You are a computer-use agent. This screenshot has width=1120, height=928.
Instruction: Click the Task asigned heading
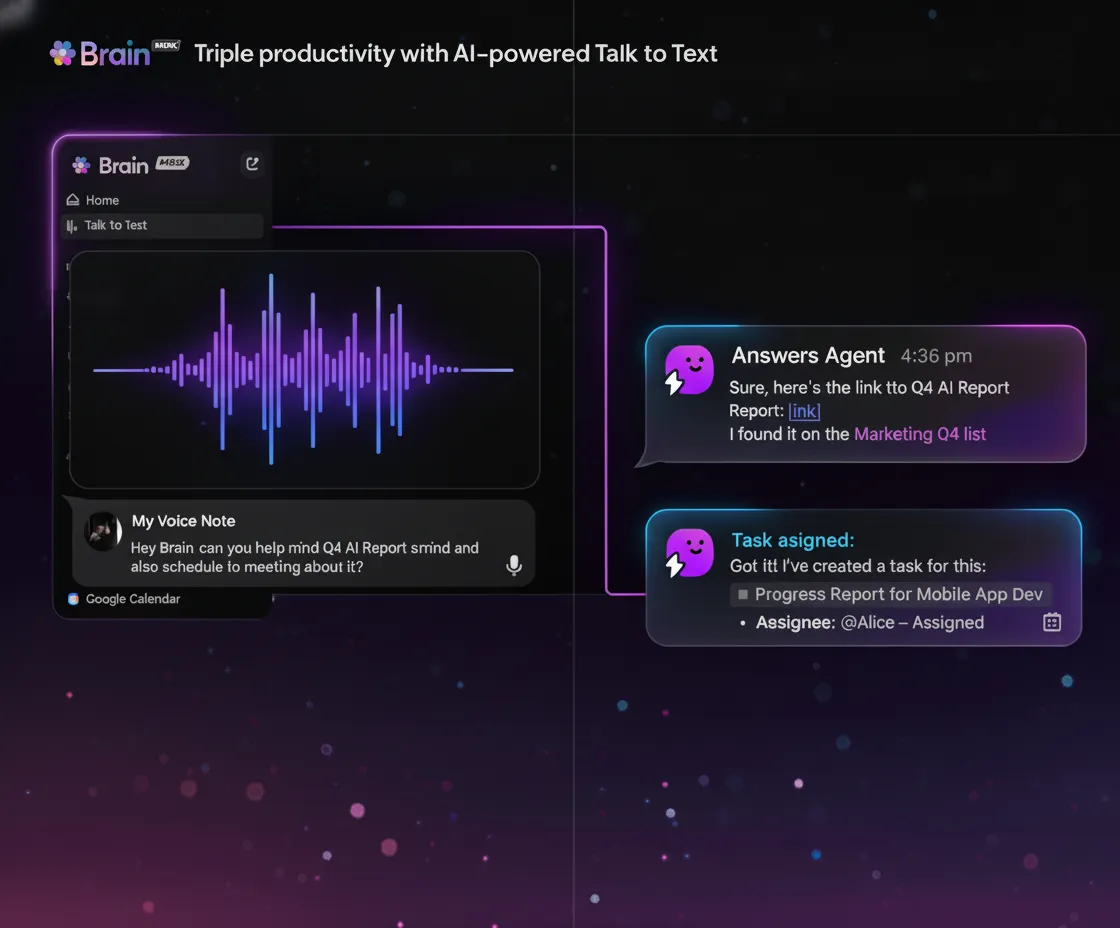pos(793,540)
